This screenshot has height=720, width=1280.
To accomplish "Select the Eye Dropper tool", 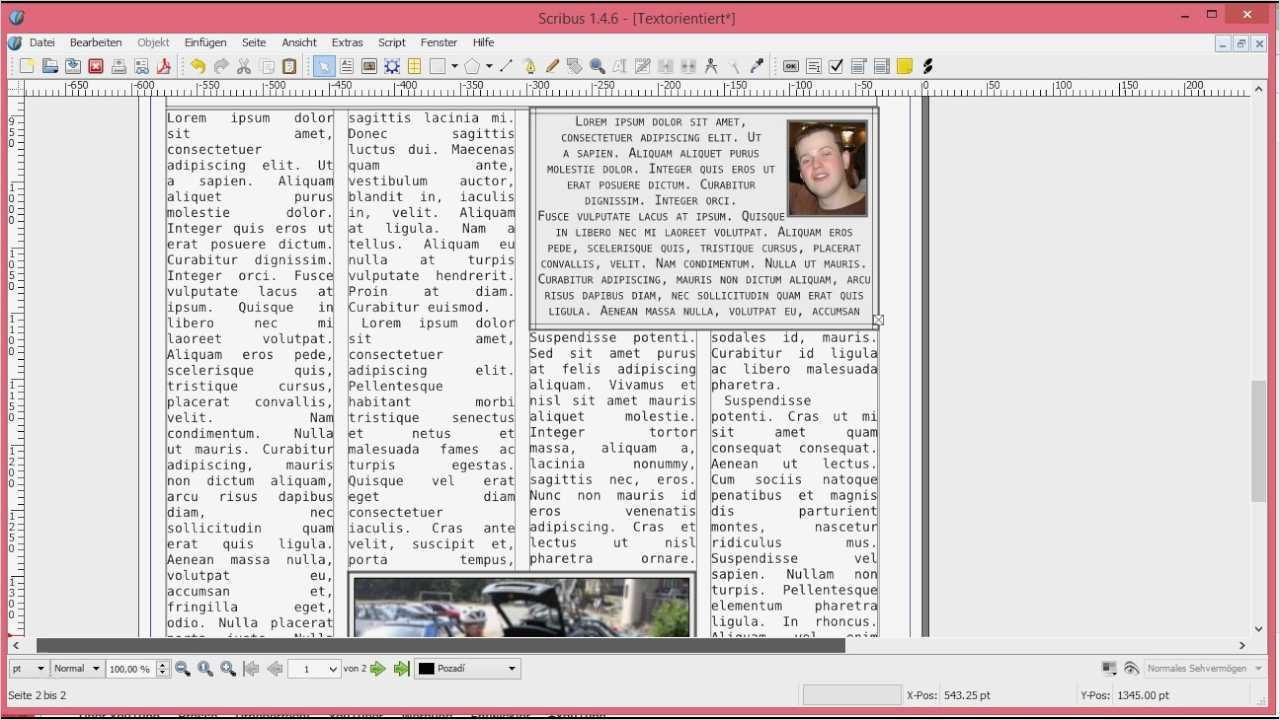I will 757,66.
